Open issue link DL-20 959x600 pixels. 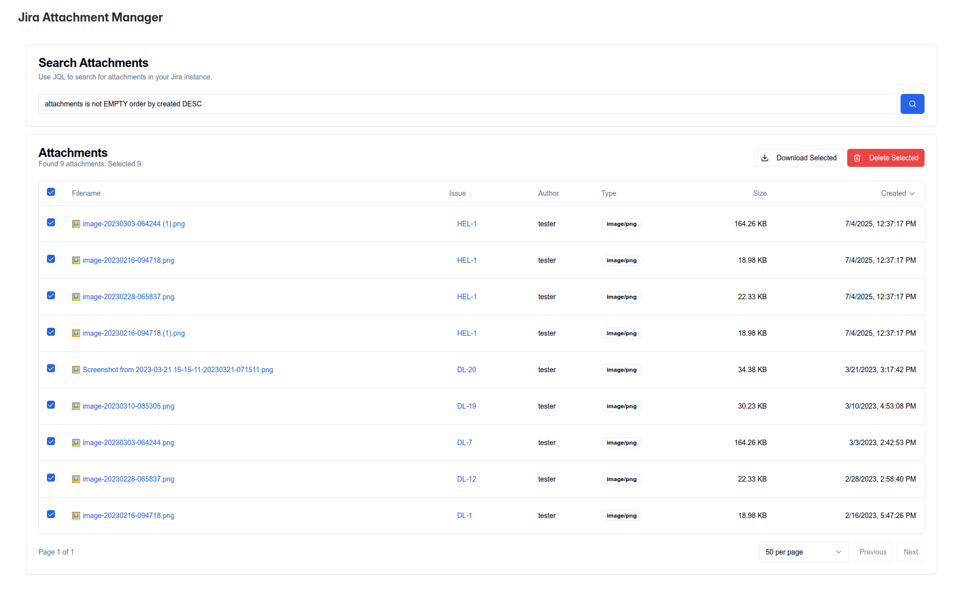click(466, 370)
